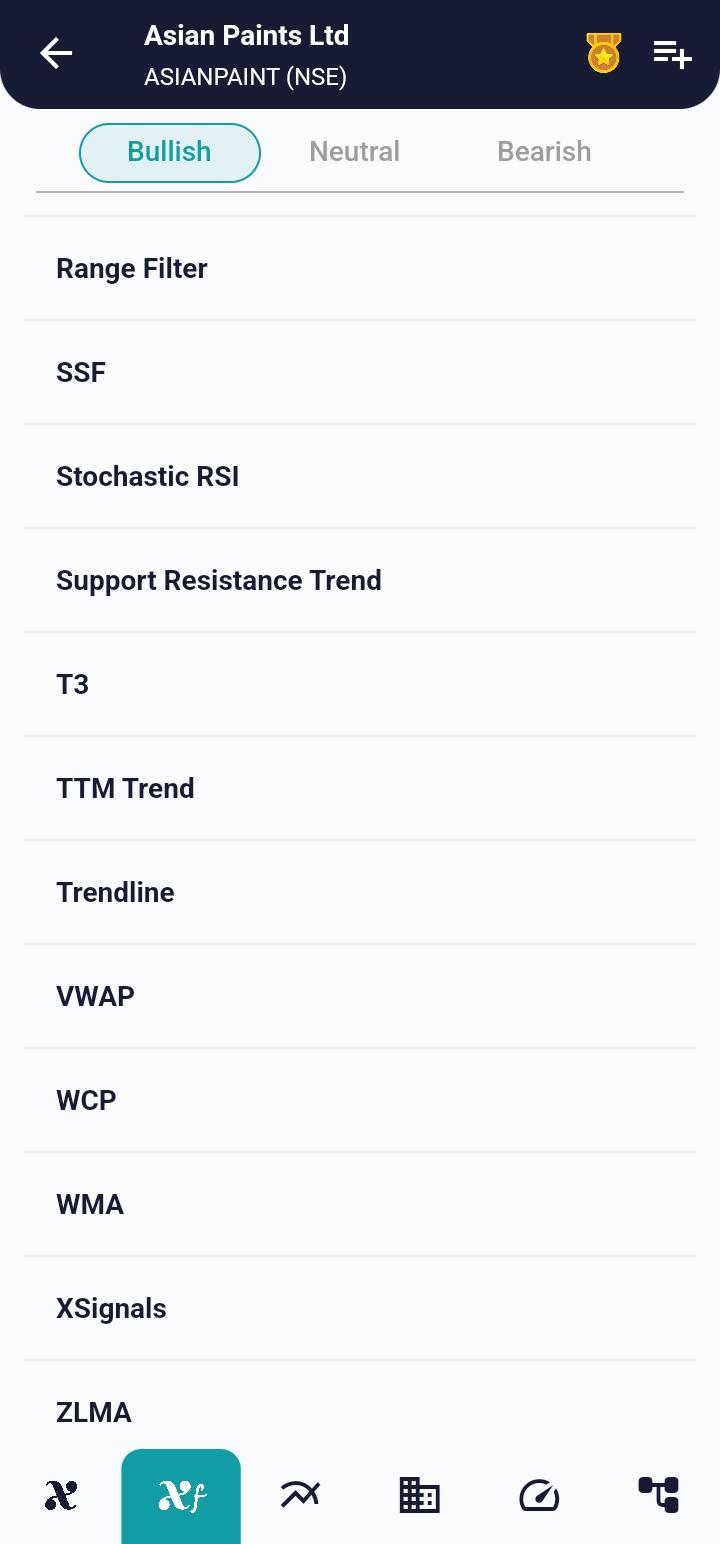Viewport: 720px width, 1544px height.
Task: Switch sentiment filter to Neutral
Action: 354,151
